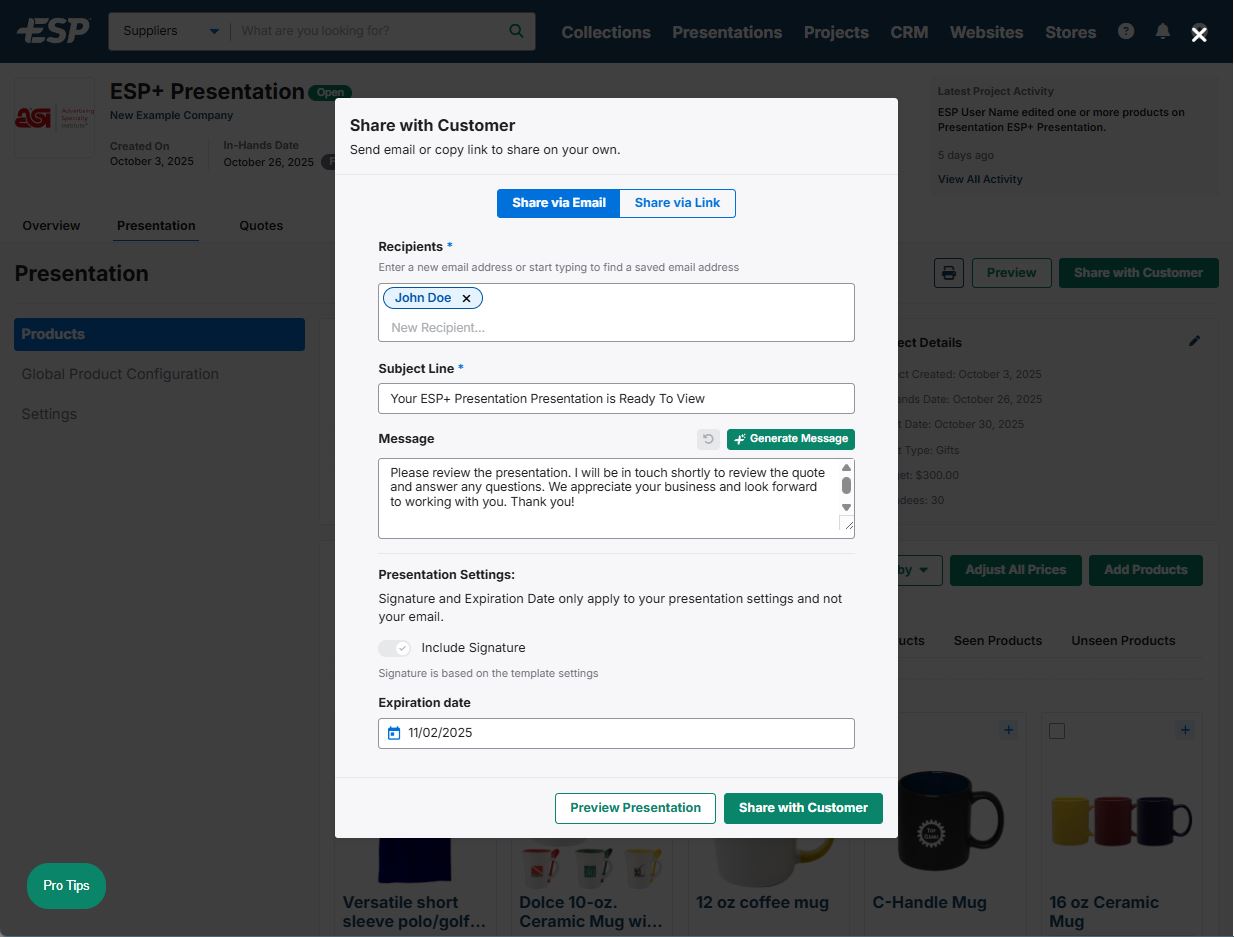Click the Generate Message button

click(791, 439)
